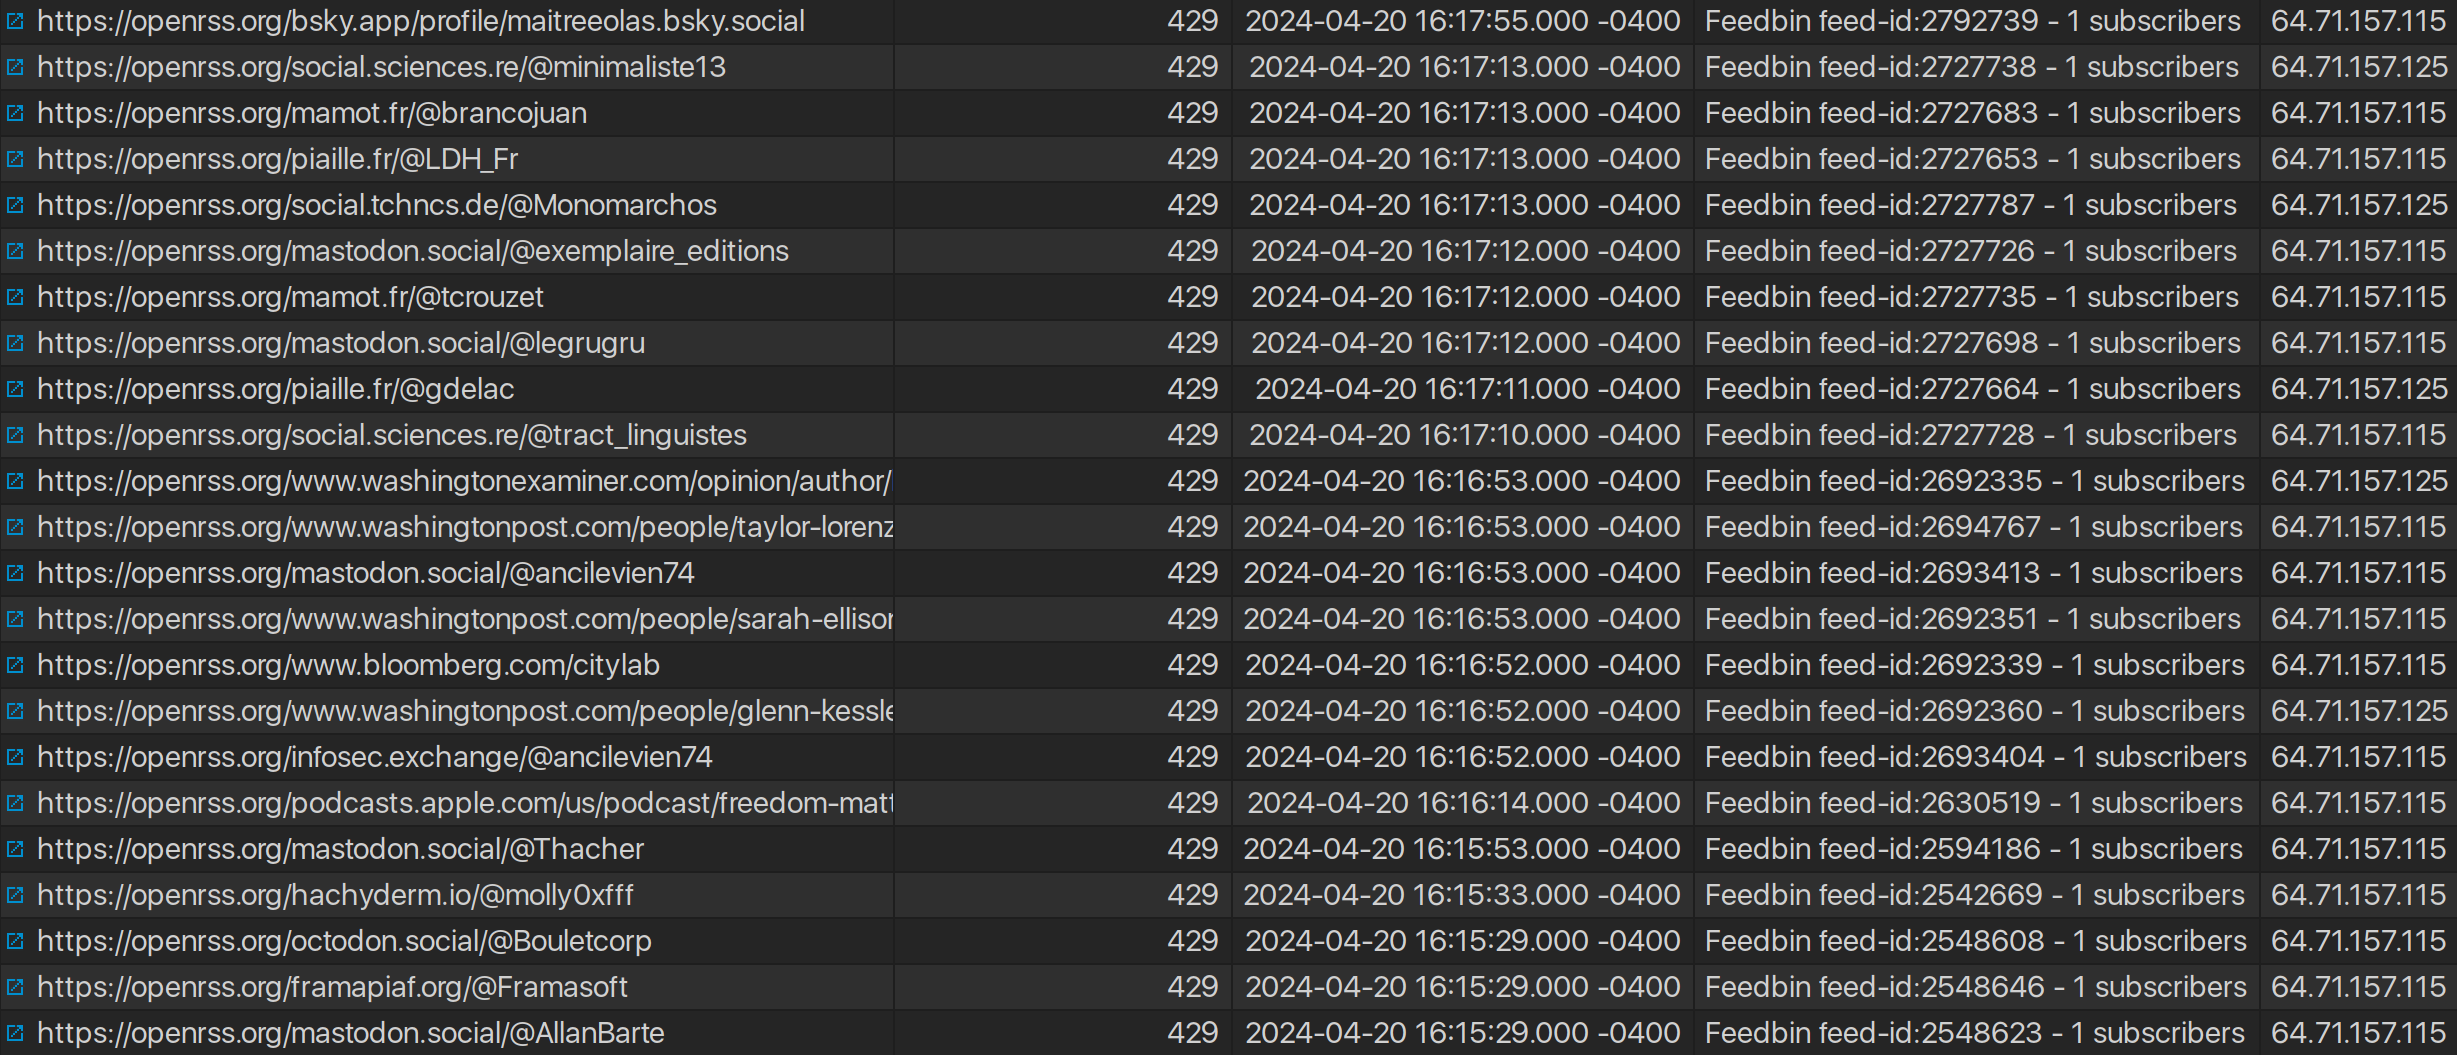Open external link icon for @Monomarchos row
The height and width of the screenshot is (1055, 2457).
(x=15, y=205)
